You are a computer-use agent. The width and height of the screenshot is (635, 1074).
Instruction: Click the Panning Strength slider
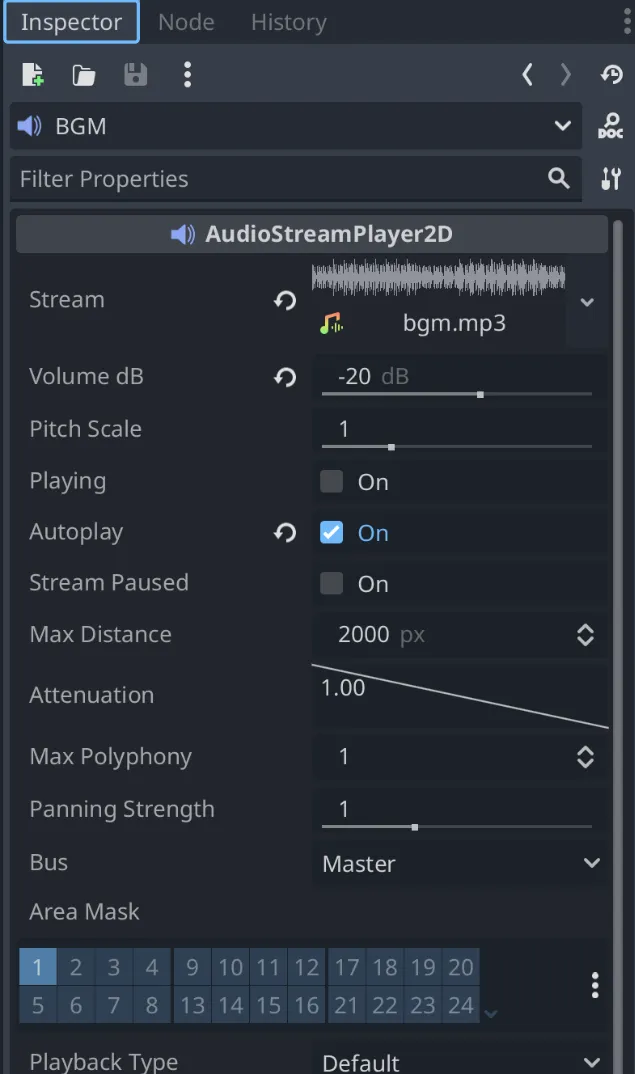pos(456,827)
